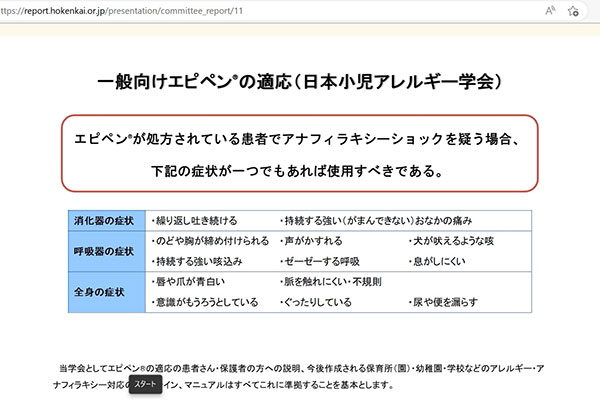This screenshot has height=400, width=600.
Task: Click the 犬が吠えるような咳 symptom entry
Action: click(452, 241)
